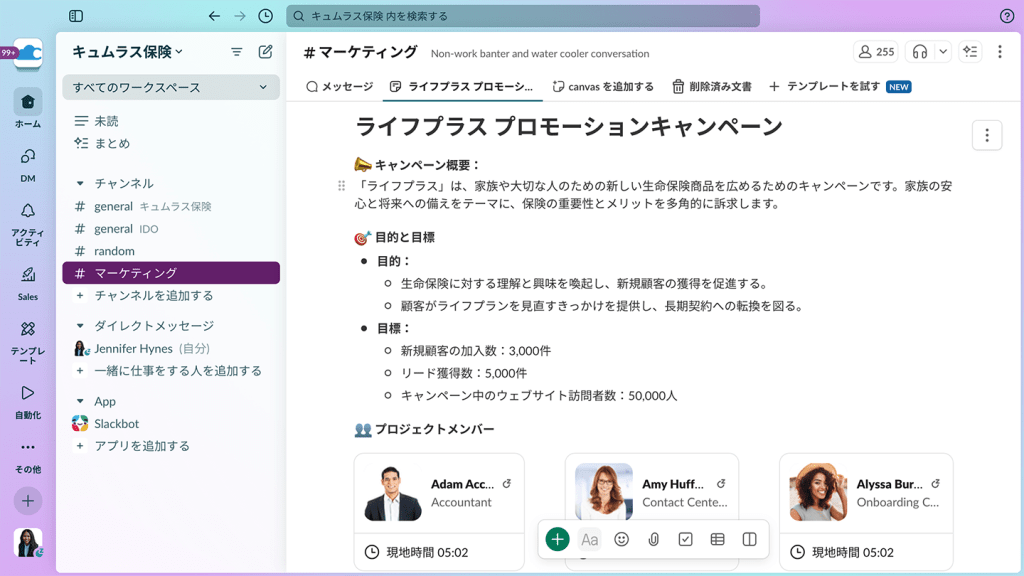The width and height of the screenshot is (1024, 576).
Task: Start a huddle with headphones icon
Action: point(920,52)
